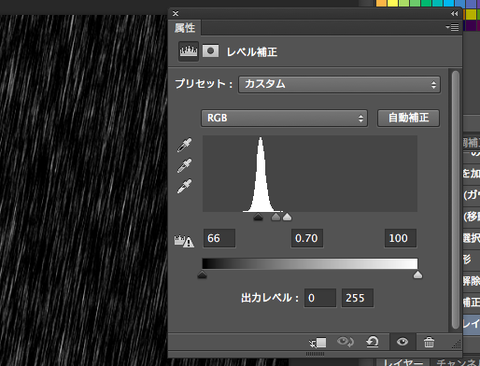Image resolution: width=480 pixels, height=366 pixels.
Task: Click the histogram warning recalculate icon
Action: click(184, 241)
